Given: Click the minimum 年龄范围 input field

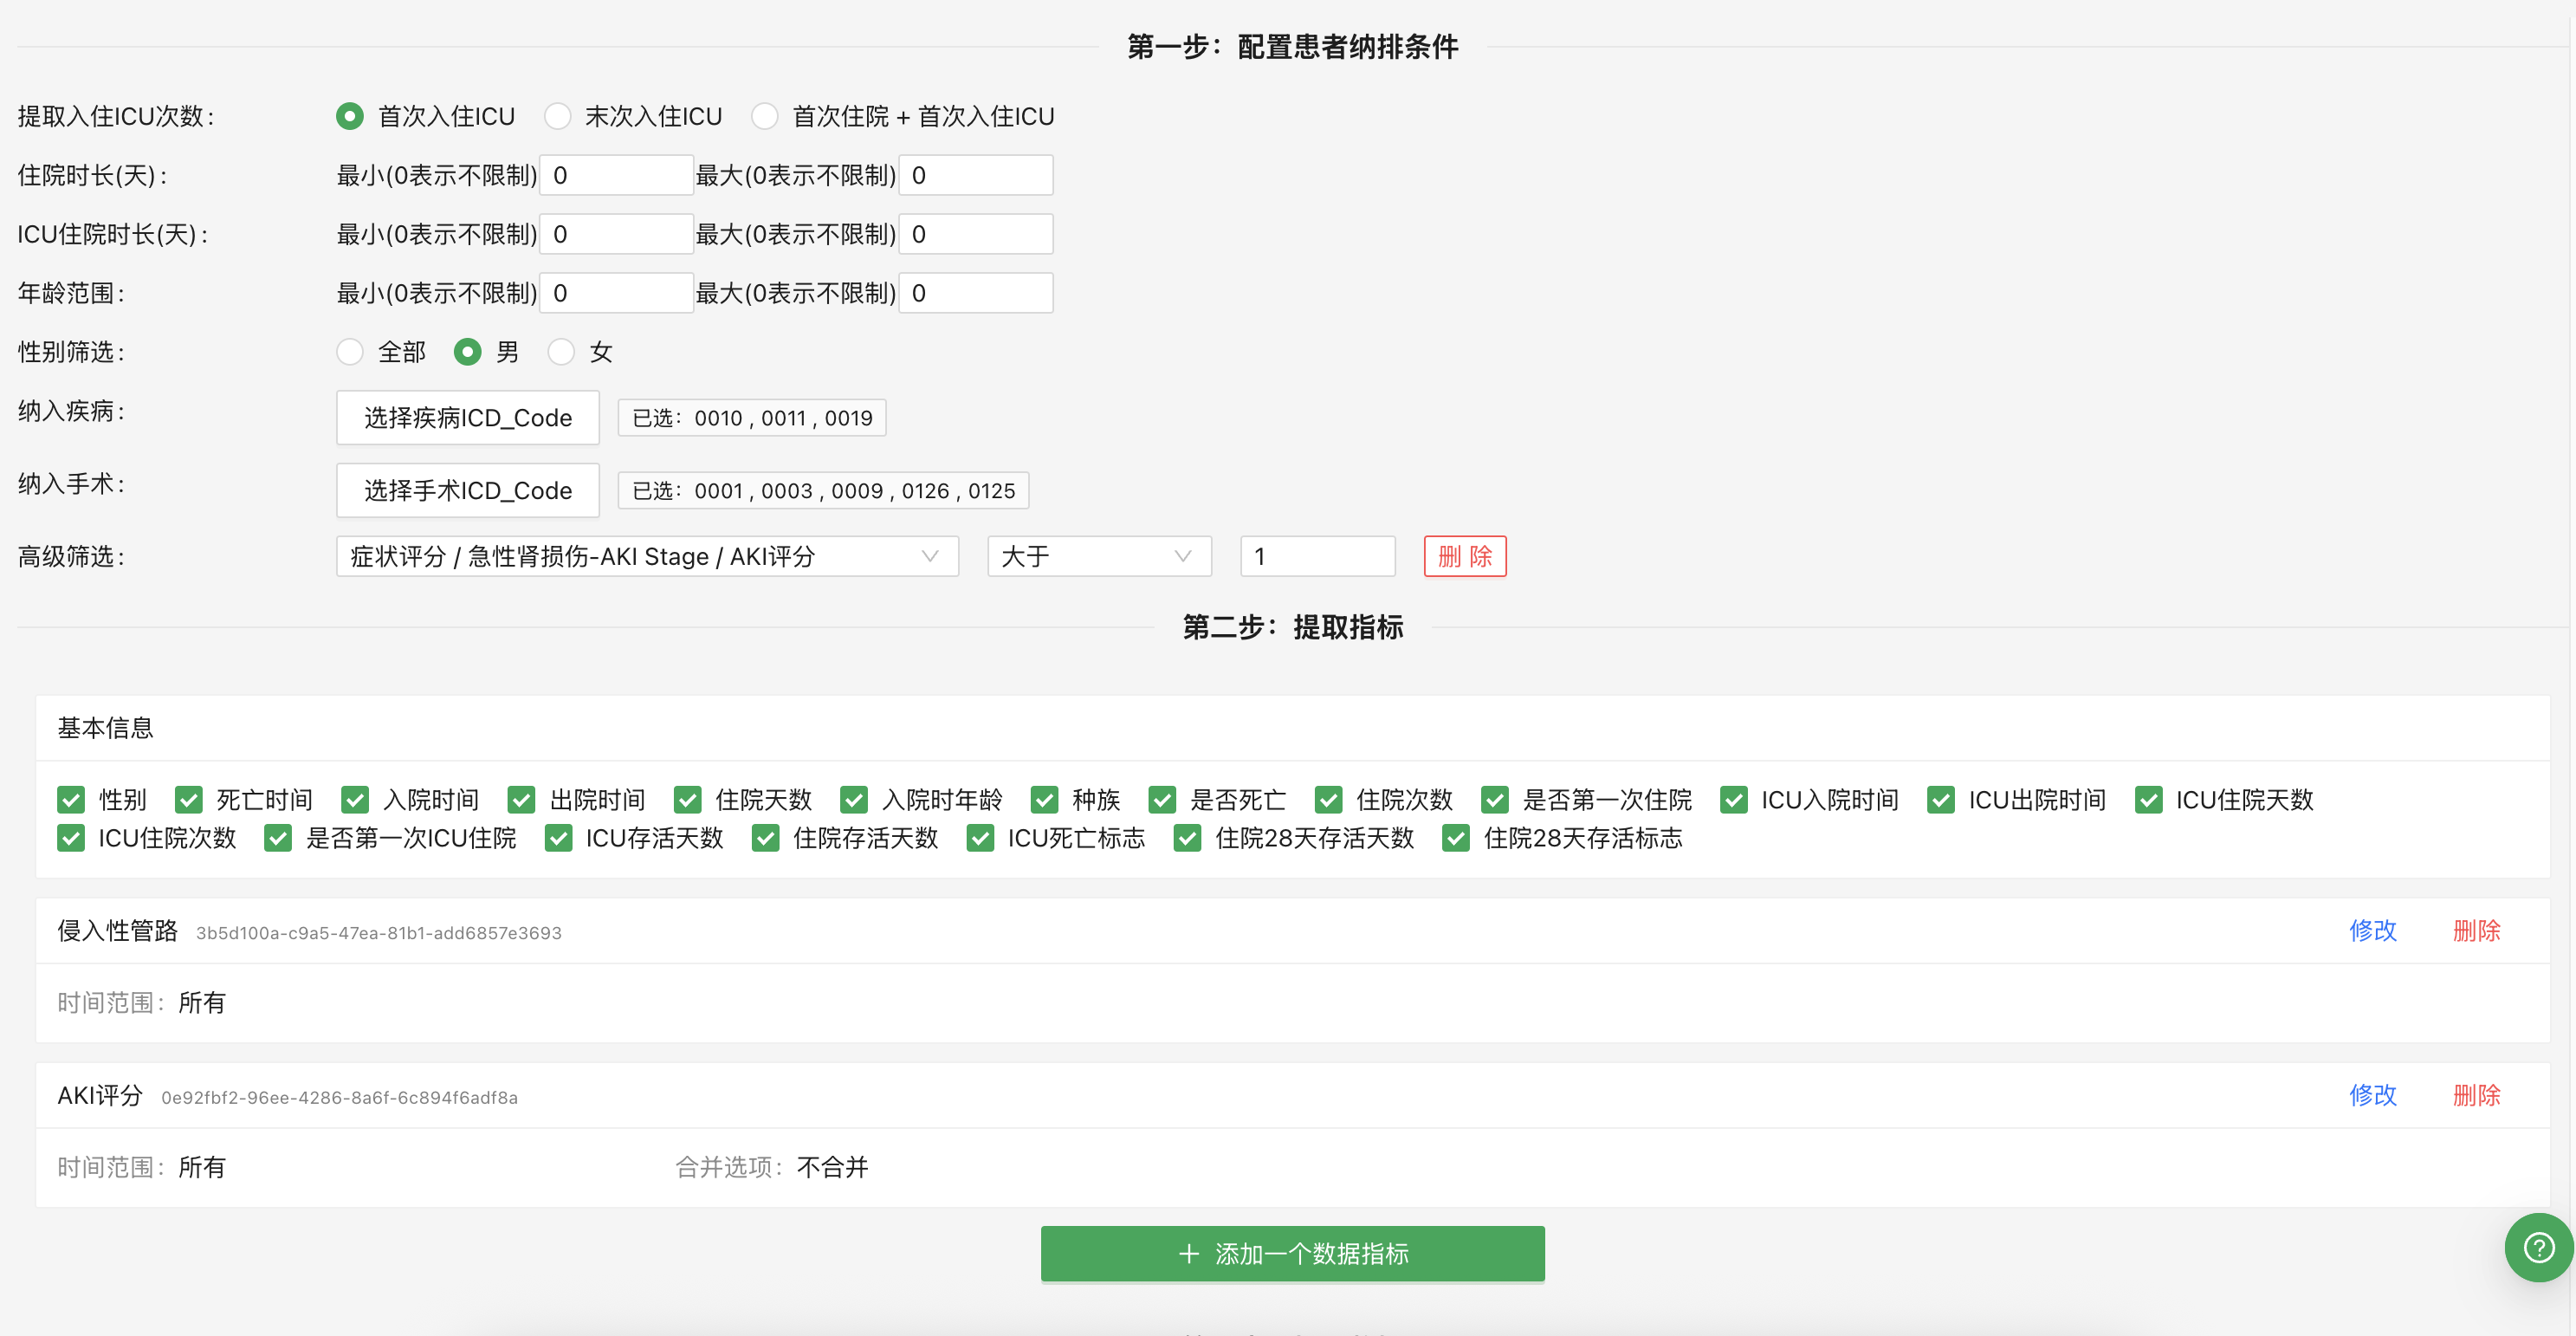Looking at the screenshot, I should tap(616, 293).
